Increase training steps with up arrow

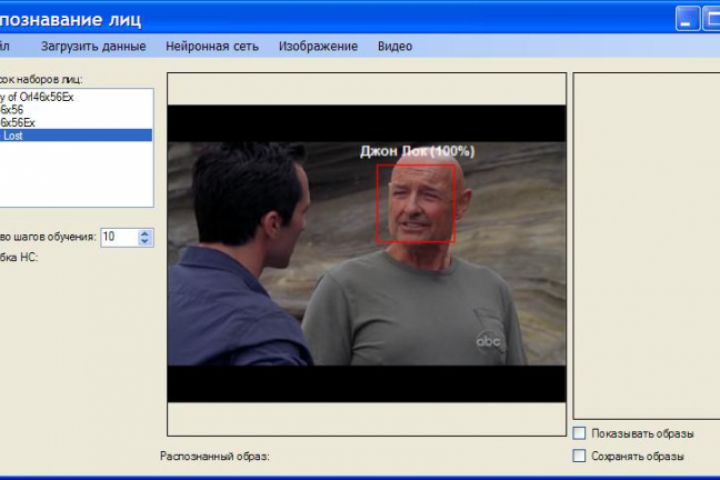(145, 233)
